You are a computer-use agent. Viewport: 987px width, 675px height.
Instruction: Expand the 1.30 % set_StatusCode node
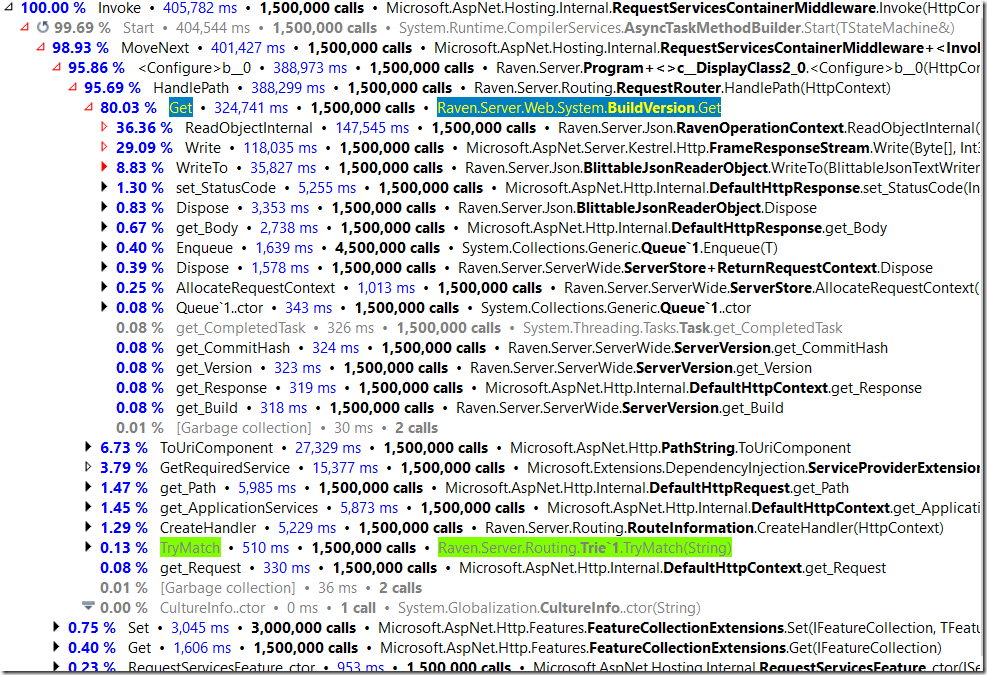104,188
